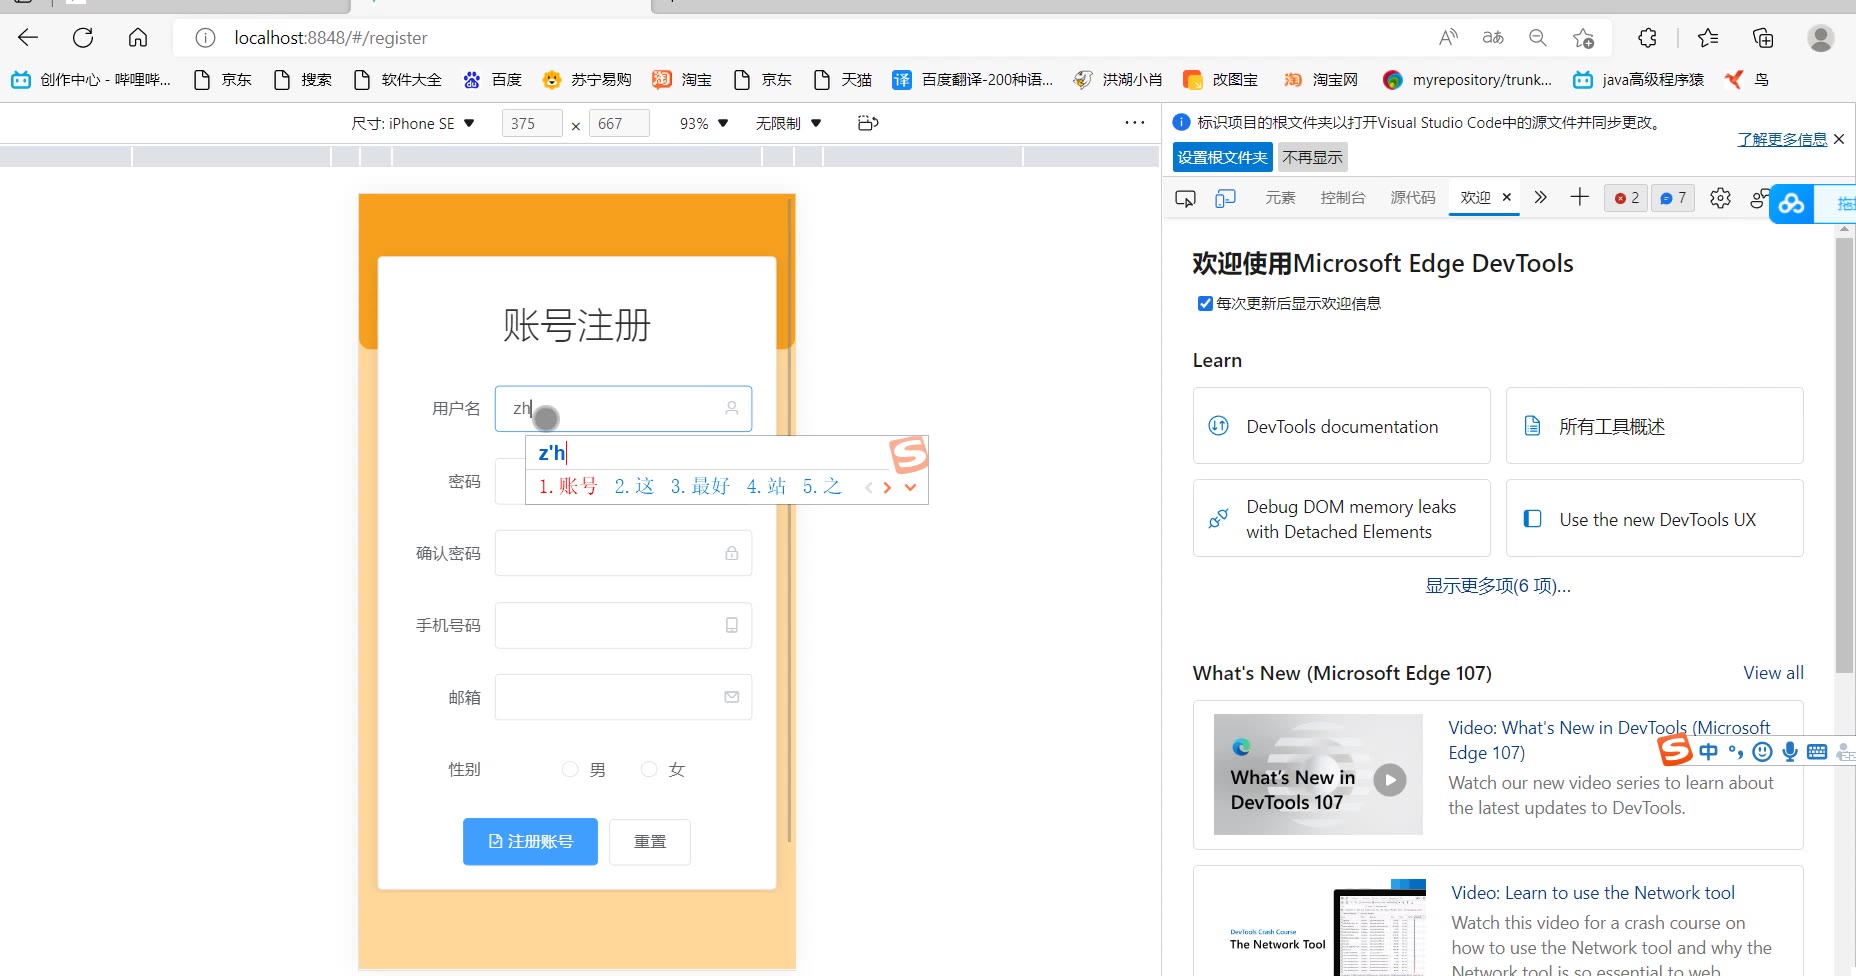Viewport: 1856px width, 976px height.
Task: Add a new DevTools tool tab
Action: click(1579, 197)
